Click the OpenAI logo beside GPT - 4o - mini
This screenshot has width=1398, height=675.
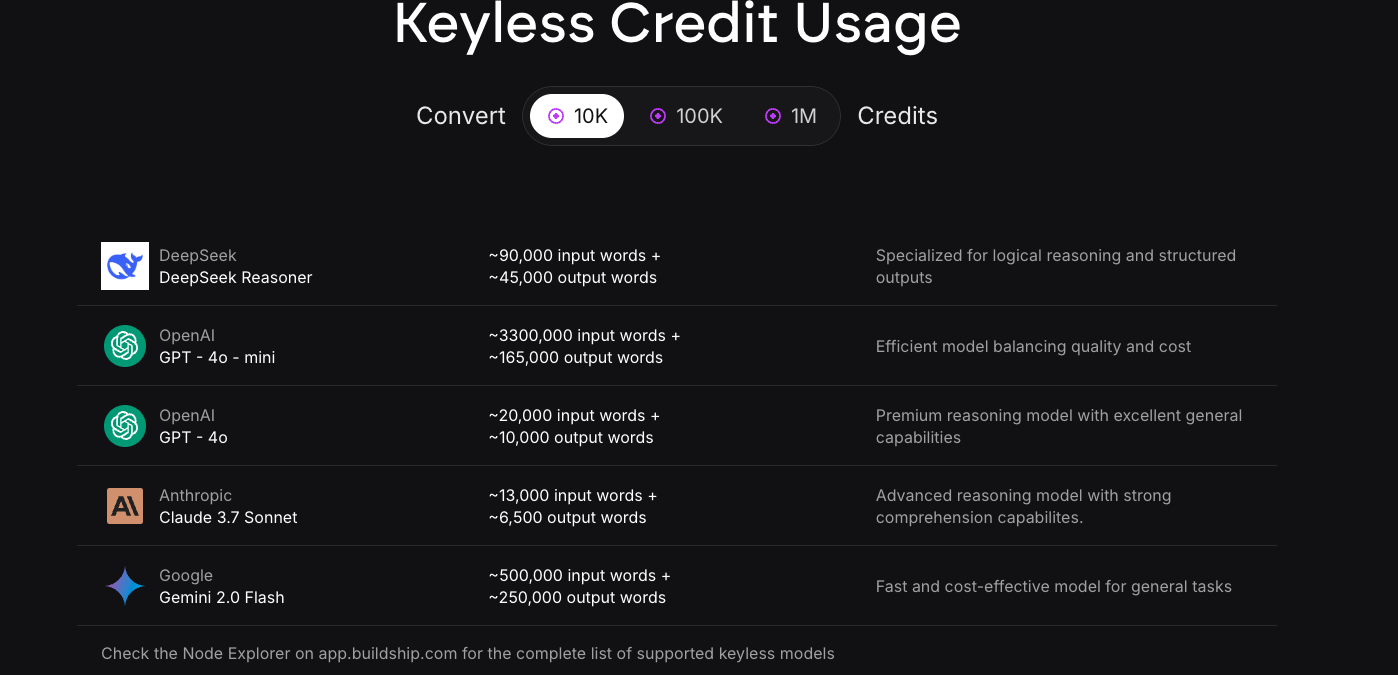click(125, 346)
